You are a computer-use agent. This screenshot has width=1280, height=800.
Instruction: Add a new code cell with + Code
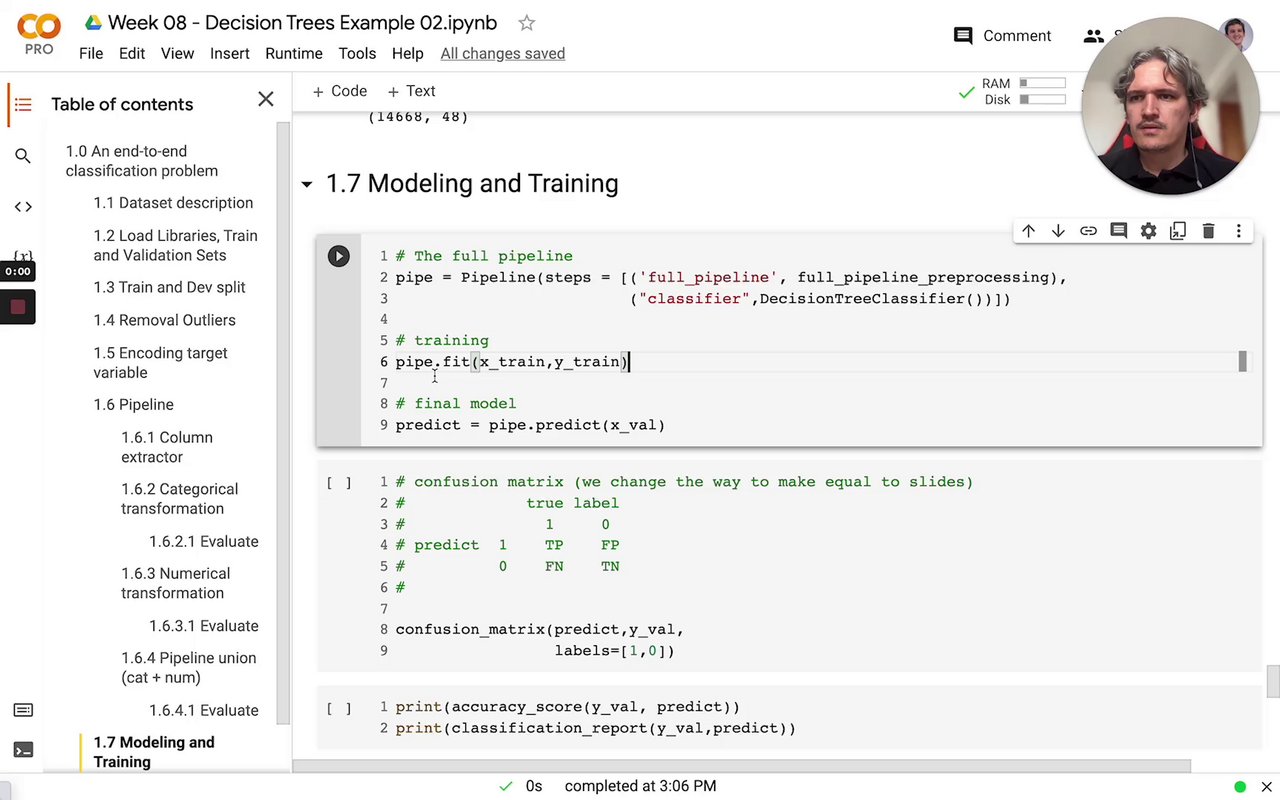[x=340, y=91]
